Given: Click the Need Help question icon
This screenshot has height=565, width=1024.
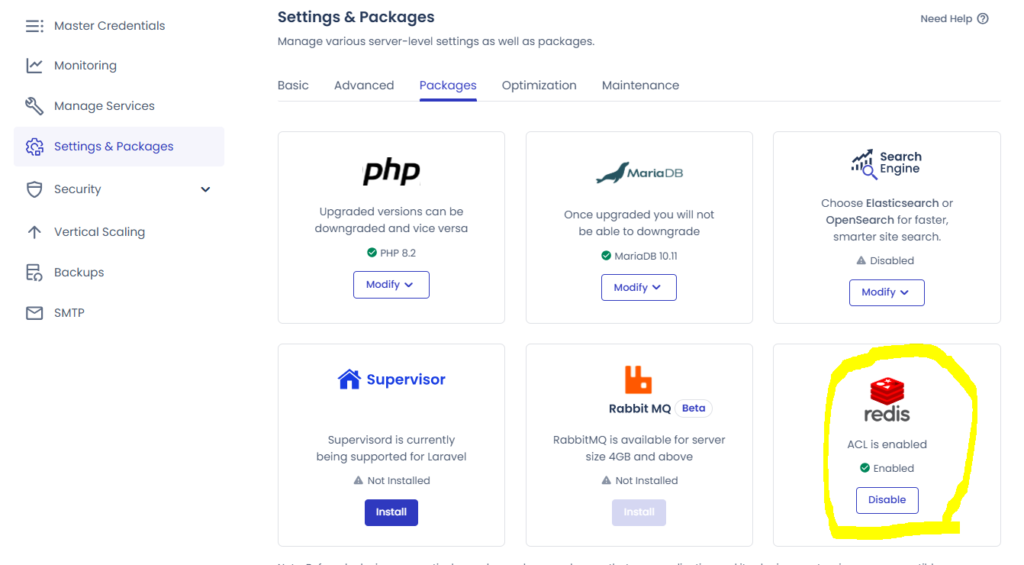Looking at the screenshot, I should [983, 19].
